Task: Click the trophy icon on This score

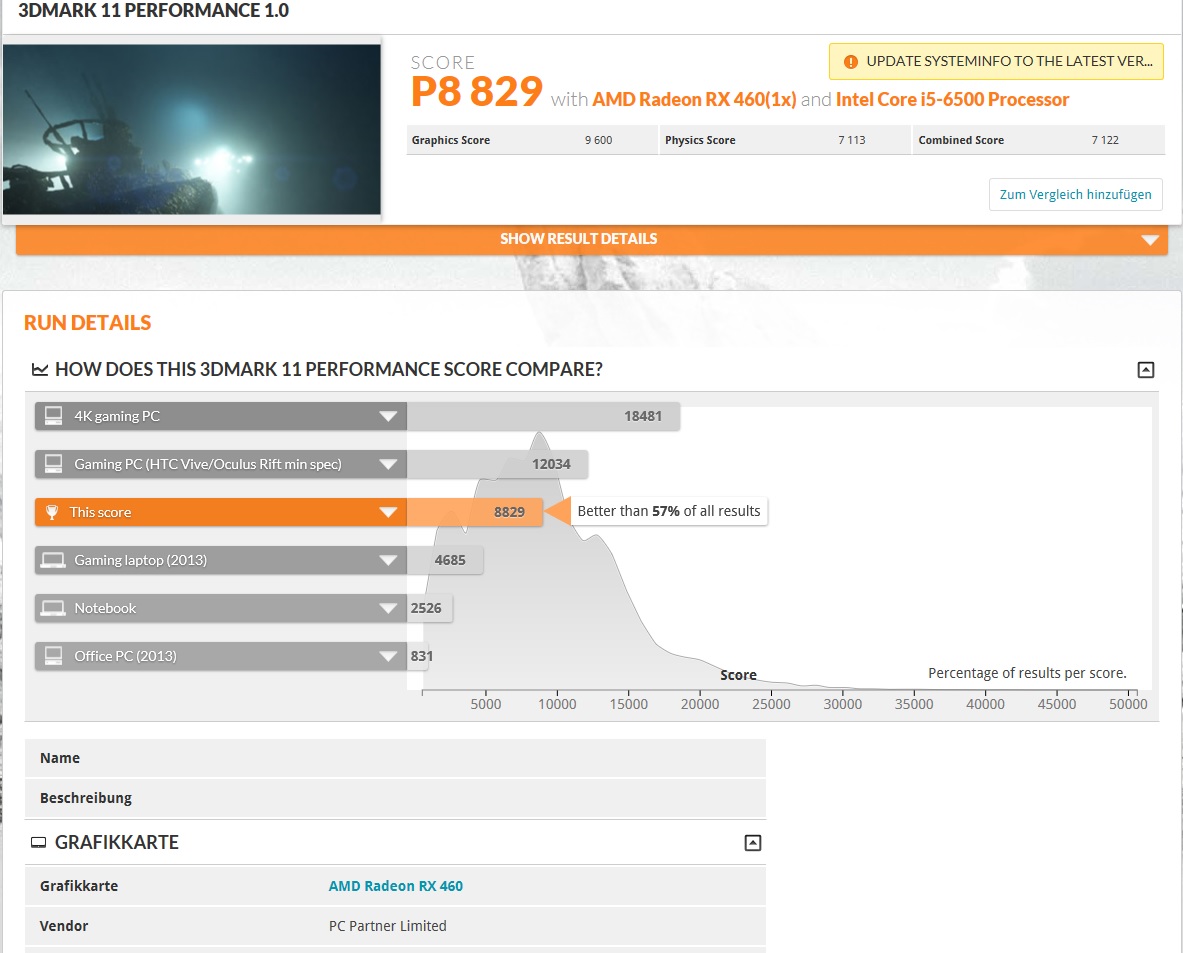Action: [x=52, y=512]
